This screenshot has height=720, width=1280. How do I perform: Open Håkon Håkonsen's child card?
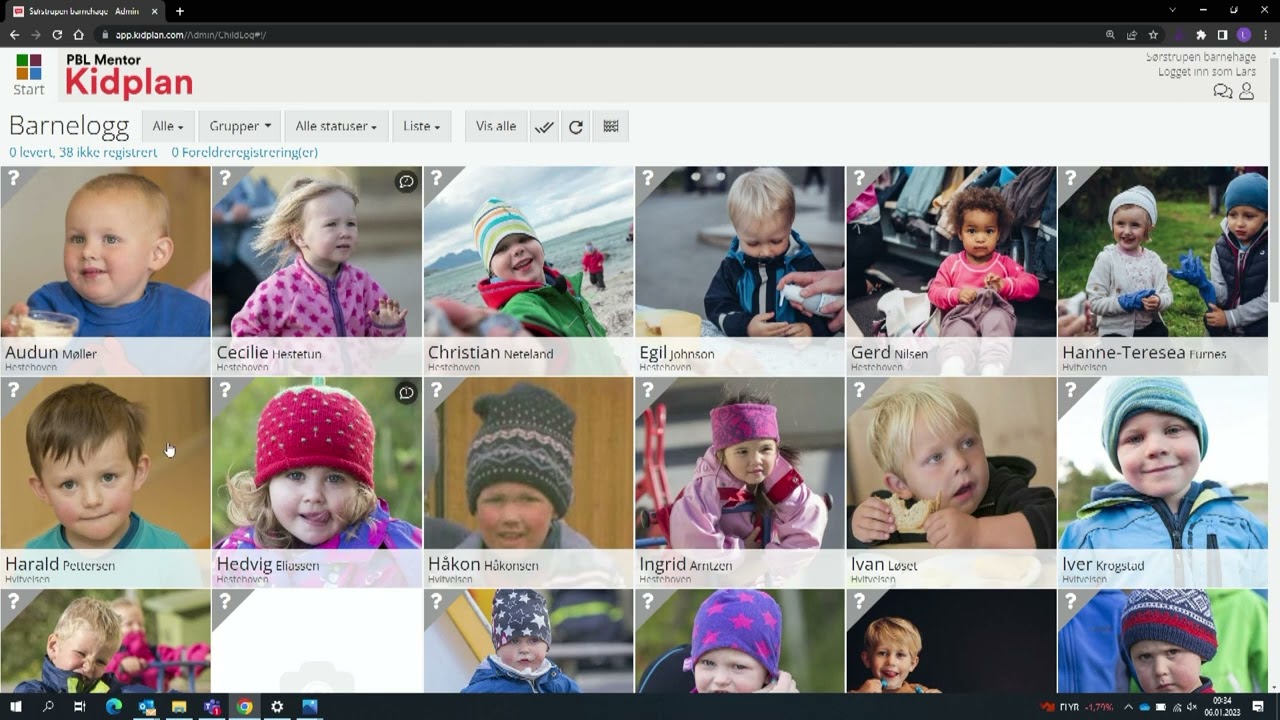(x=528, y=482)
